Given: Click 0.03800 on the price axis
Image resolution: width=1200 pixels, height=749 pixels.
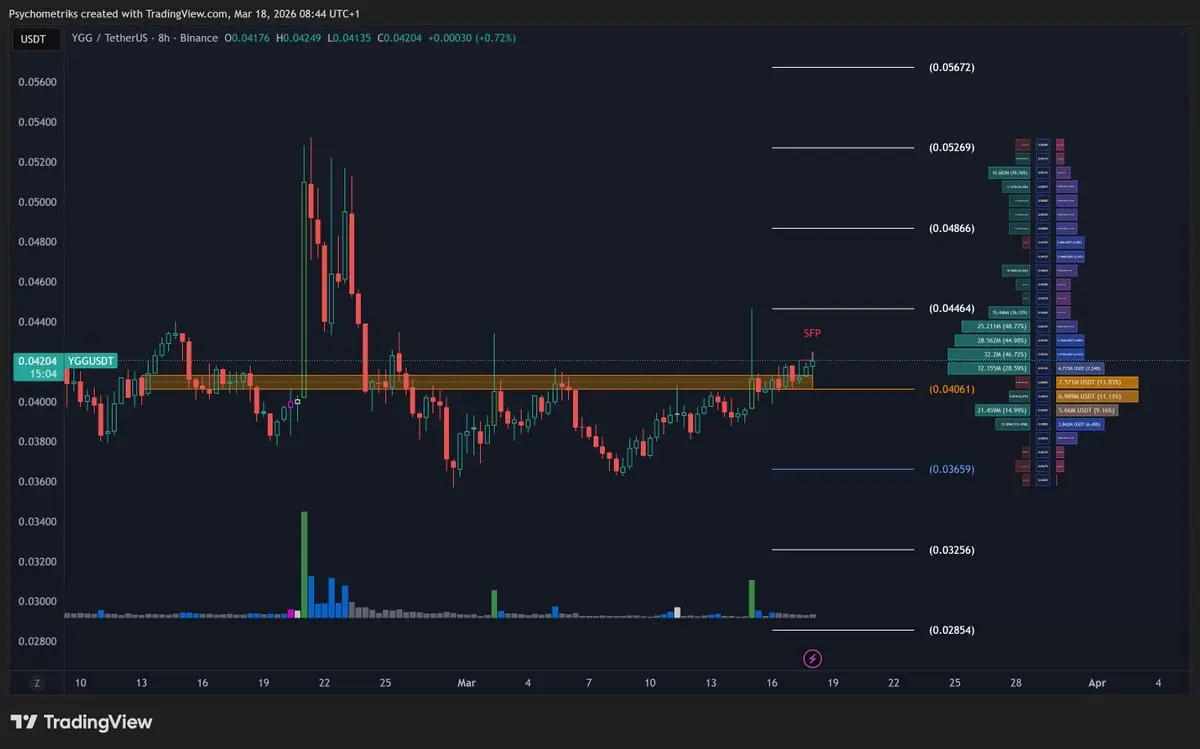Looking at the screenshot, I should (38, 442).
